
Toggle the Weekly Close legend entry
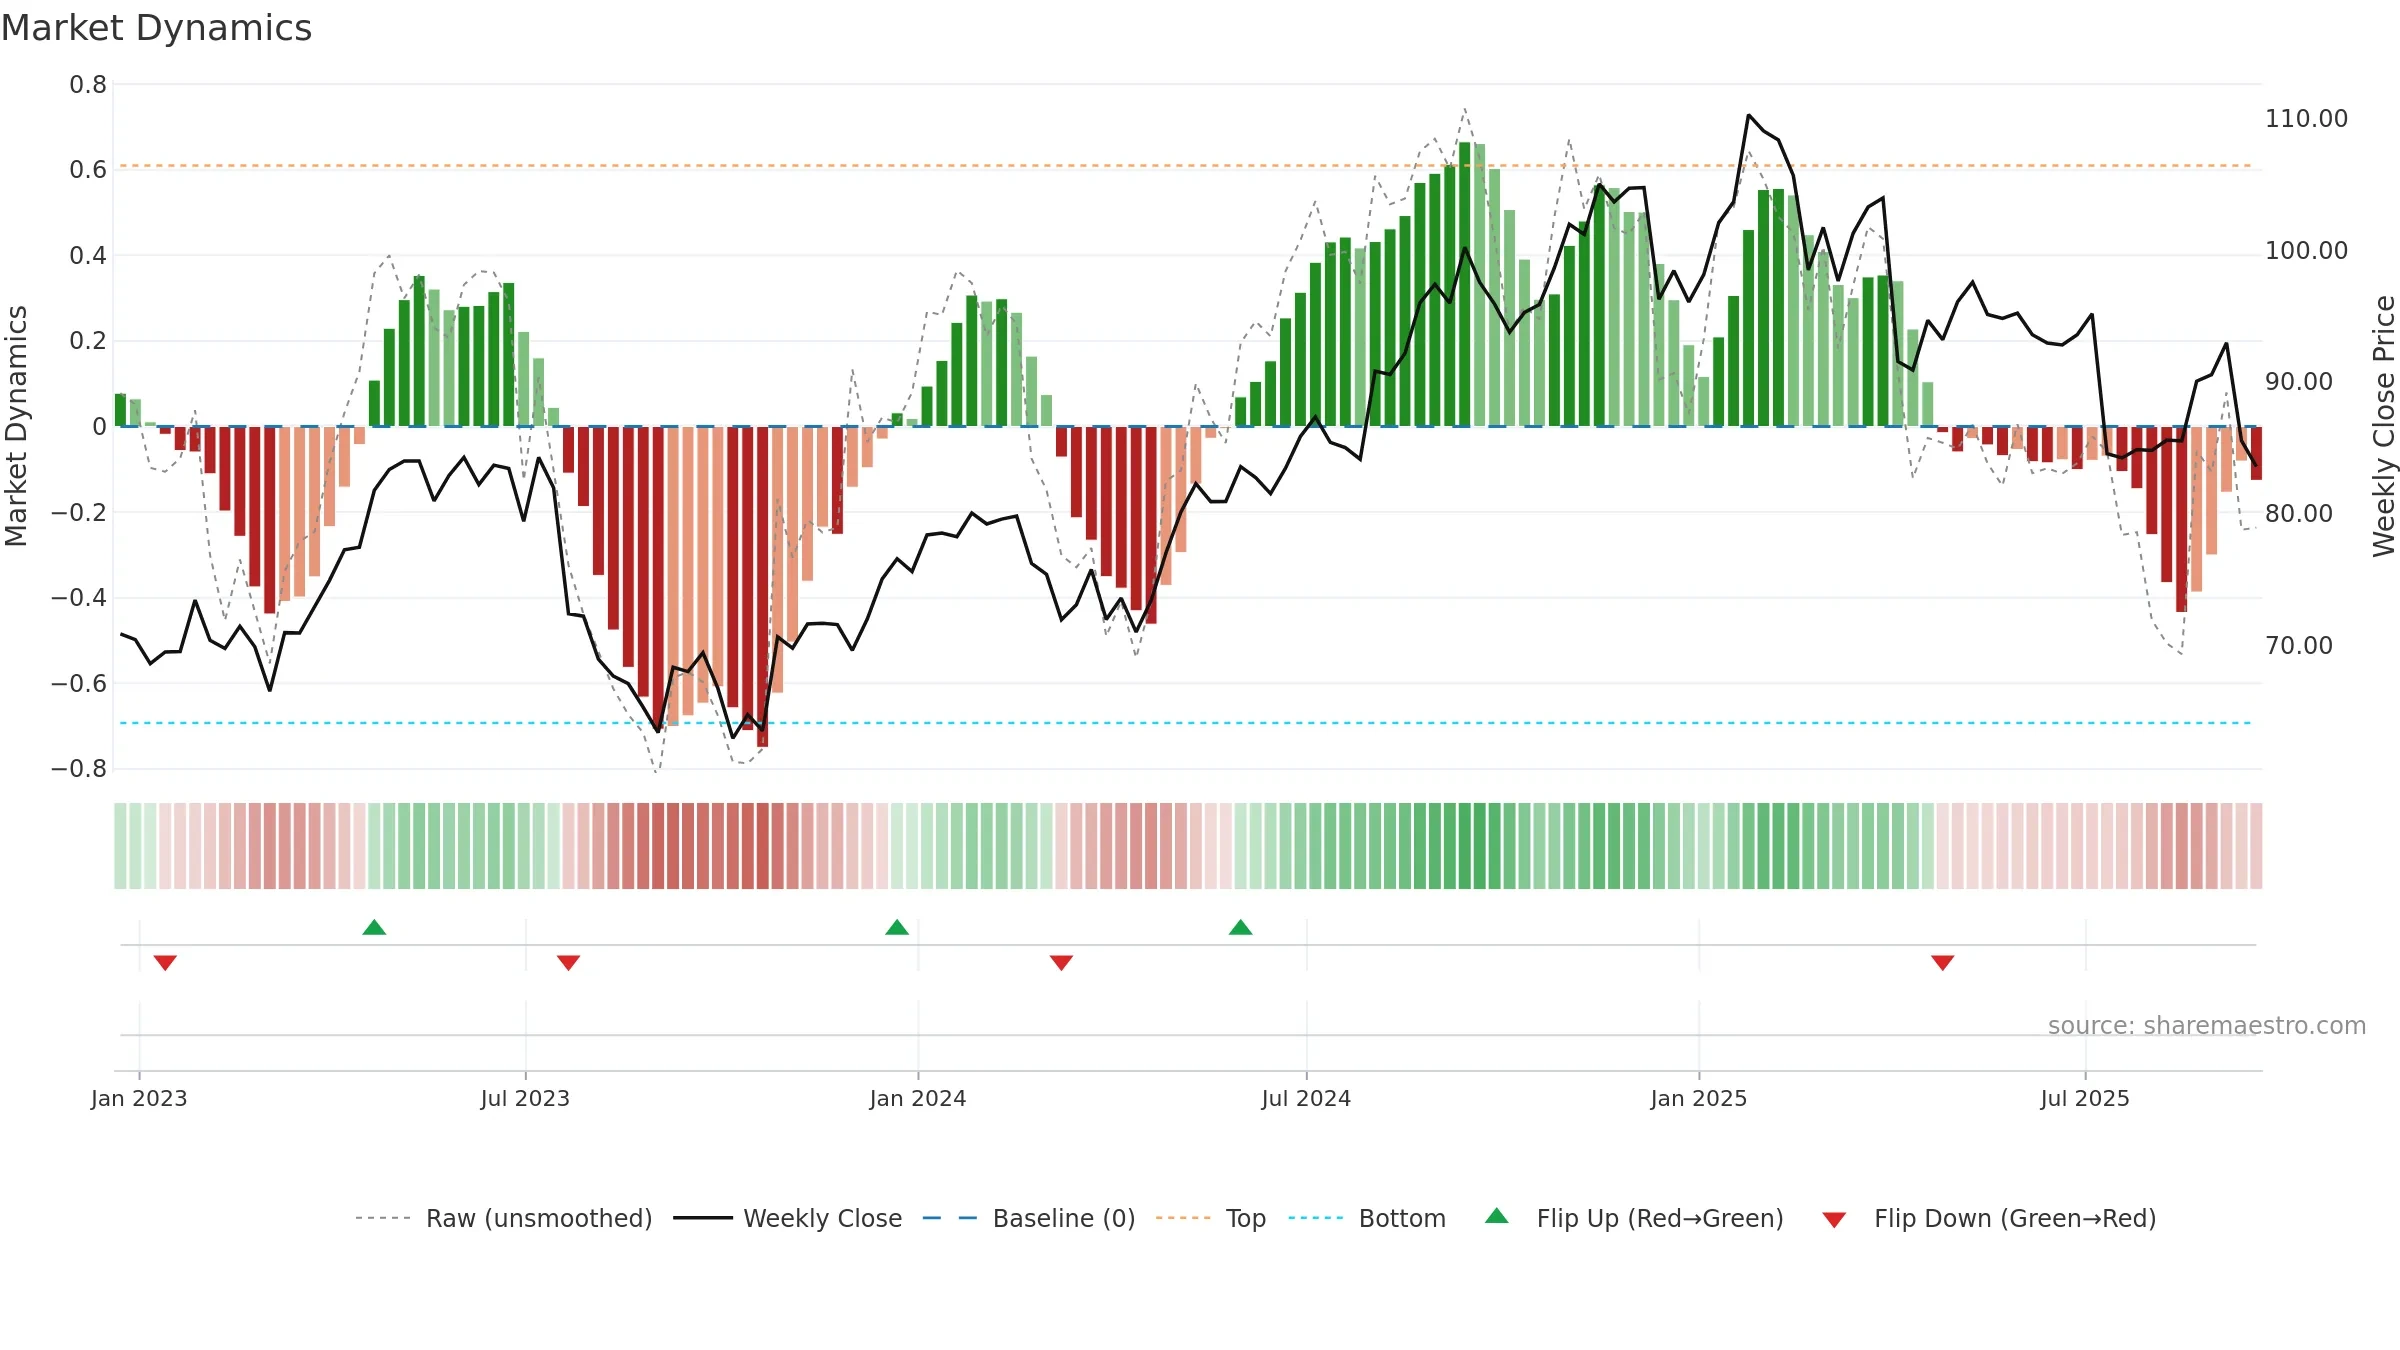[x=788, y=1218]
